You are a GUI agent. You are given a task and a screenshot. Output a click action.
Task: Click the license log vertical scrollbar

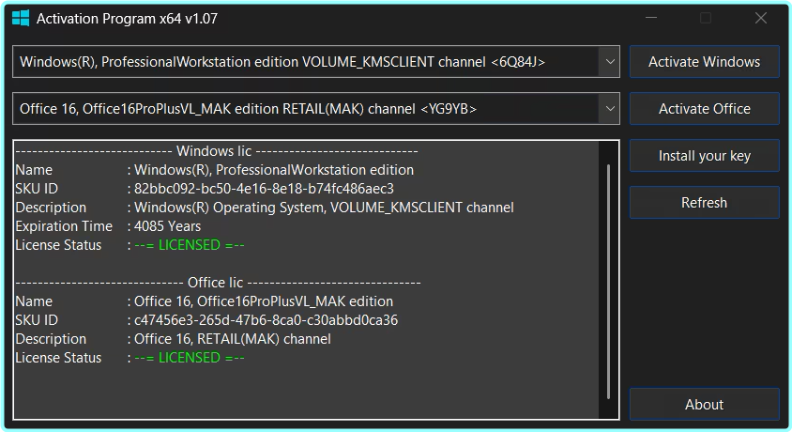point(609,280)
